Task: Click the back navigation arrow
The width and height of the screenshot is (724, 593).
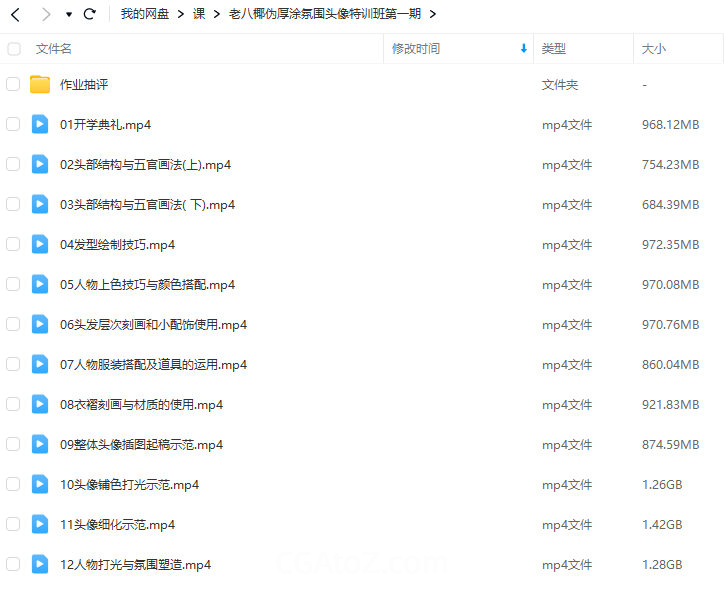Action: pyautogui.click(x=15, y=14)
